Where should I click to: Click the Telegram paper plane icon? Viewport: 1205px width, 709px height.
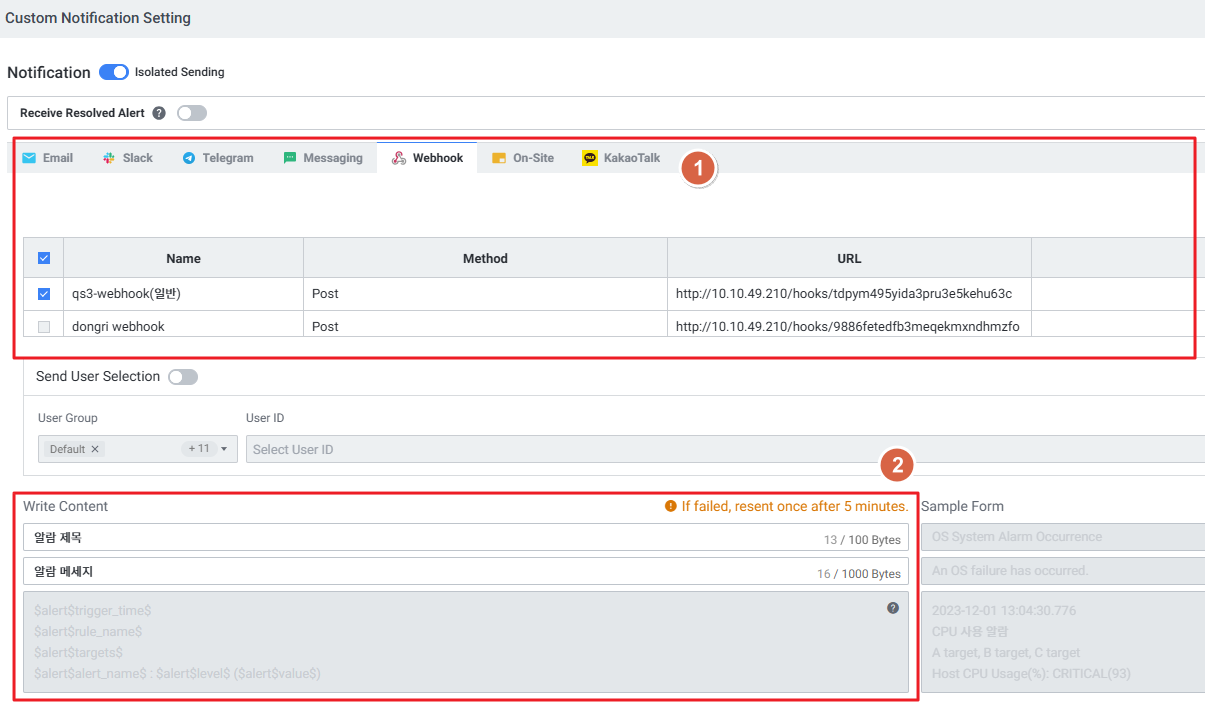(189, 158)
